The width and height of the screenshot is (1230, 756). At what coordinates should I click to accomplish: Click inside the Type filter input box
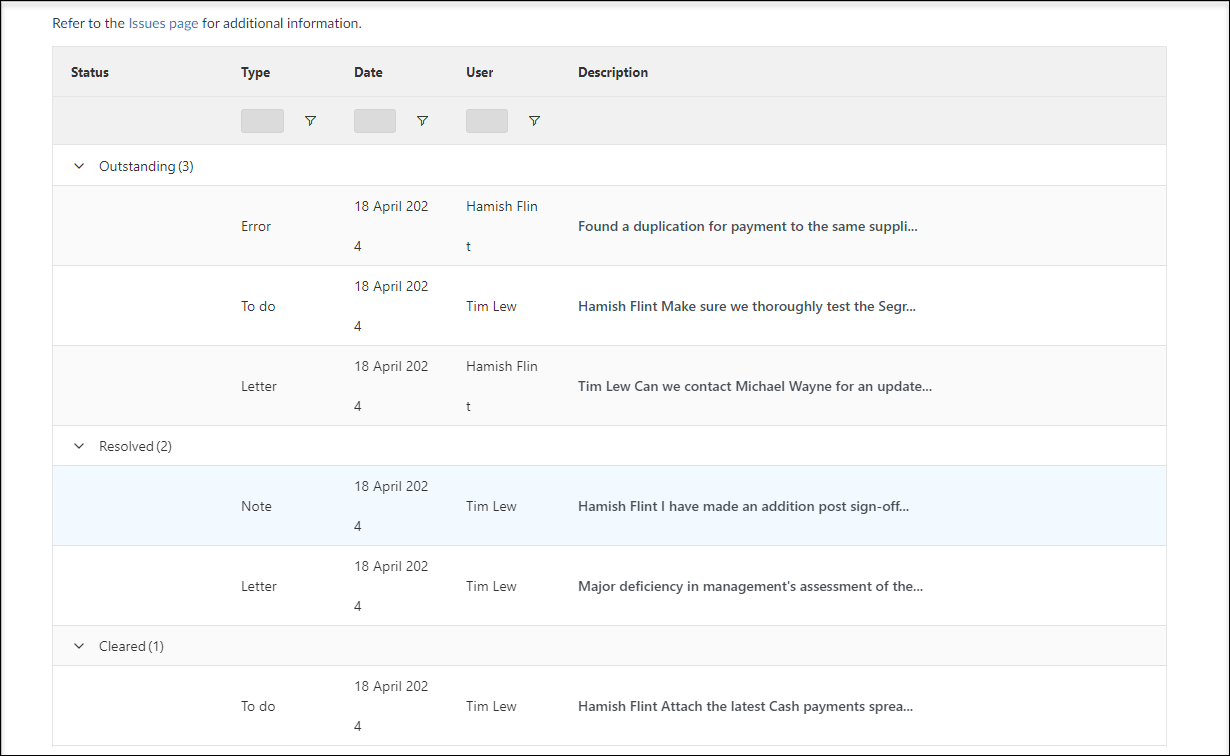262,120
